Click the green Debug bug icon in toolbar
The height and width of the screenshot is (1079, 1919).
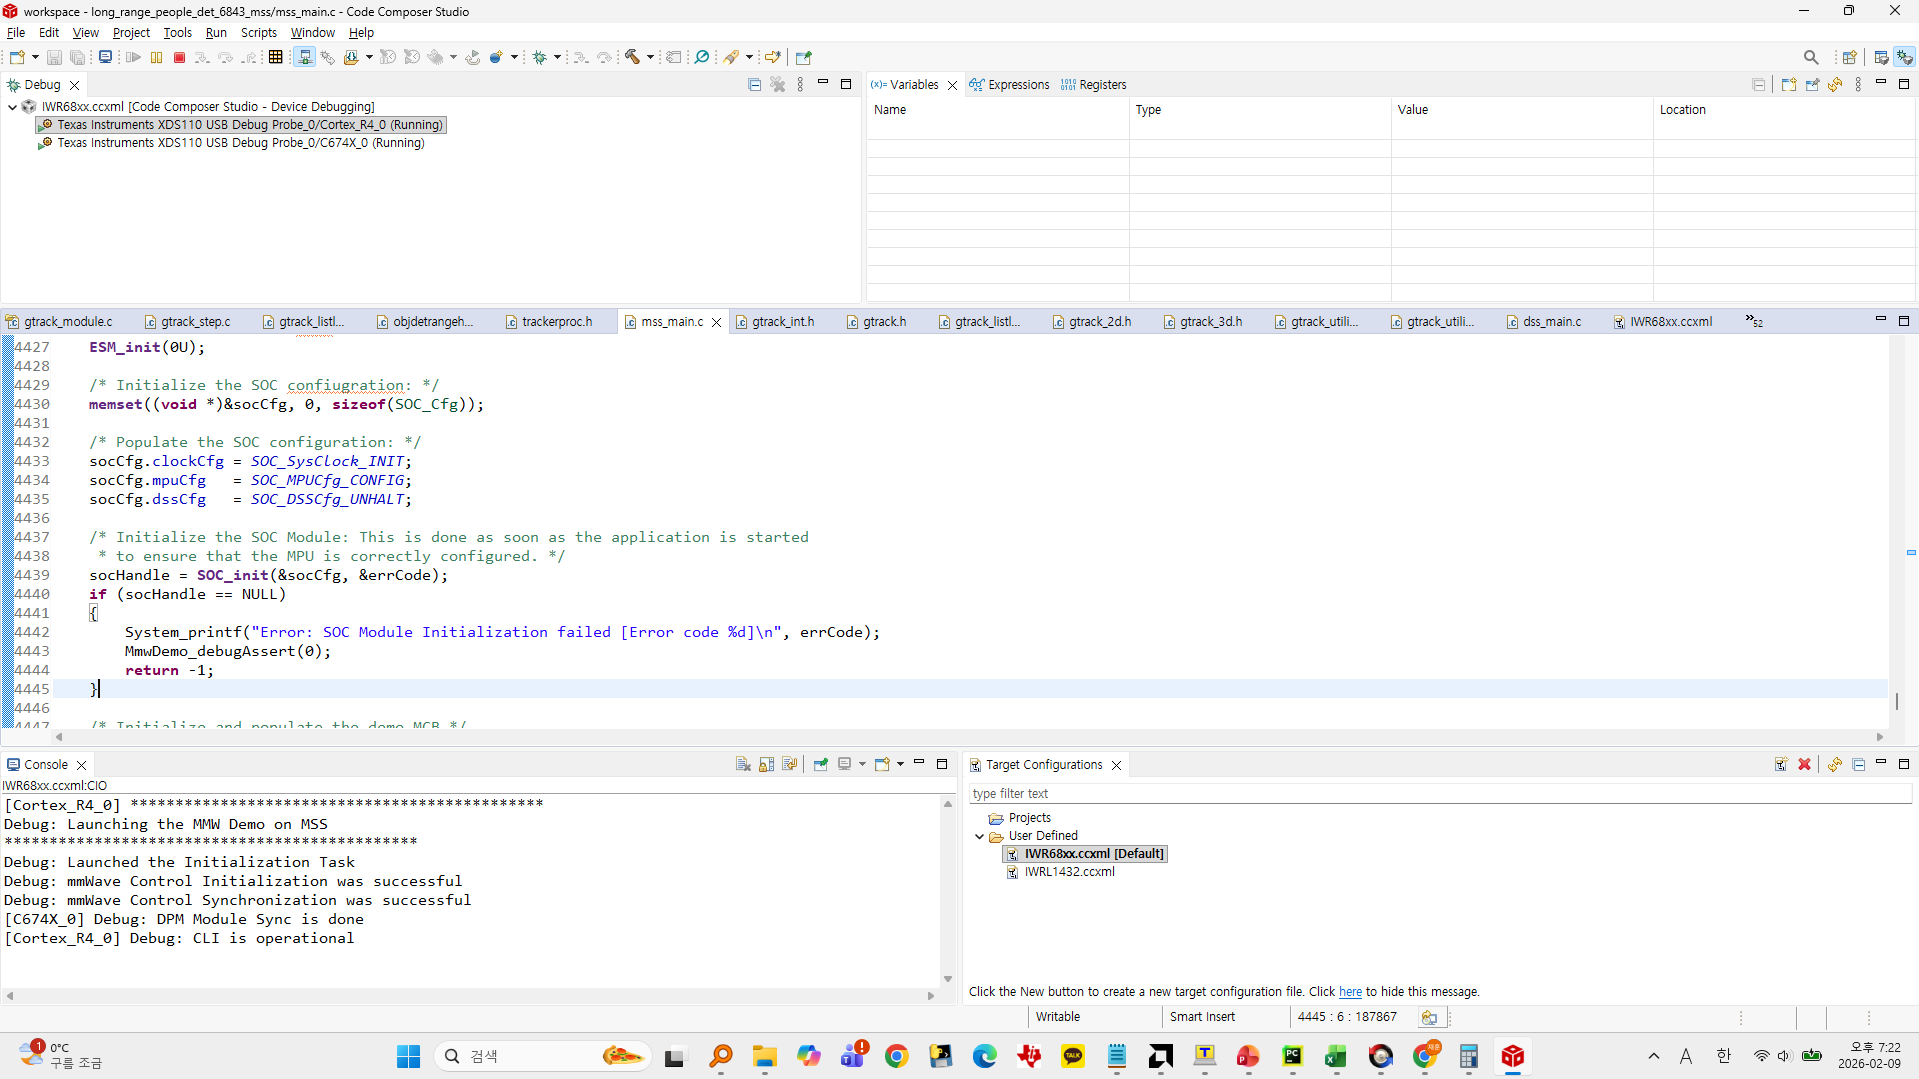coord(540,58)
